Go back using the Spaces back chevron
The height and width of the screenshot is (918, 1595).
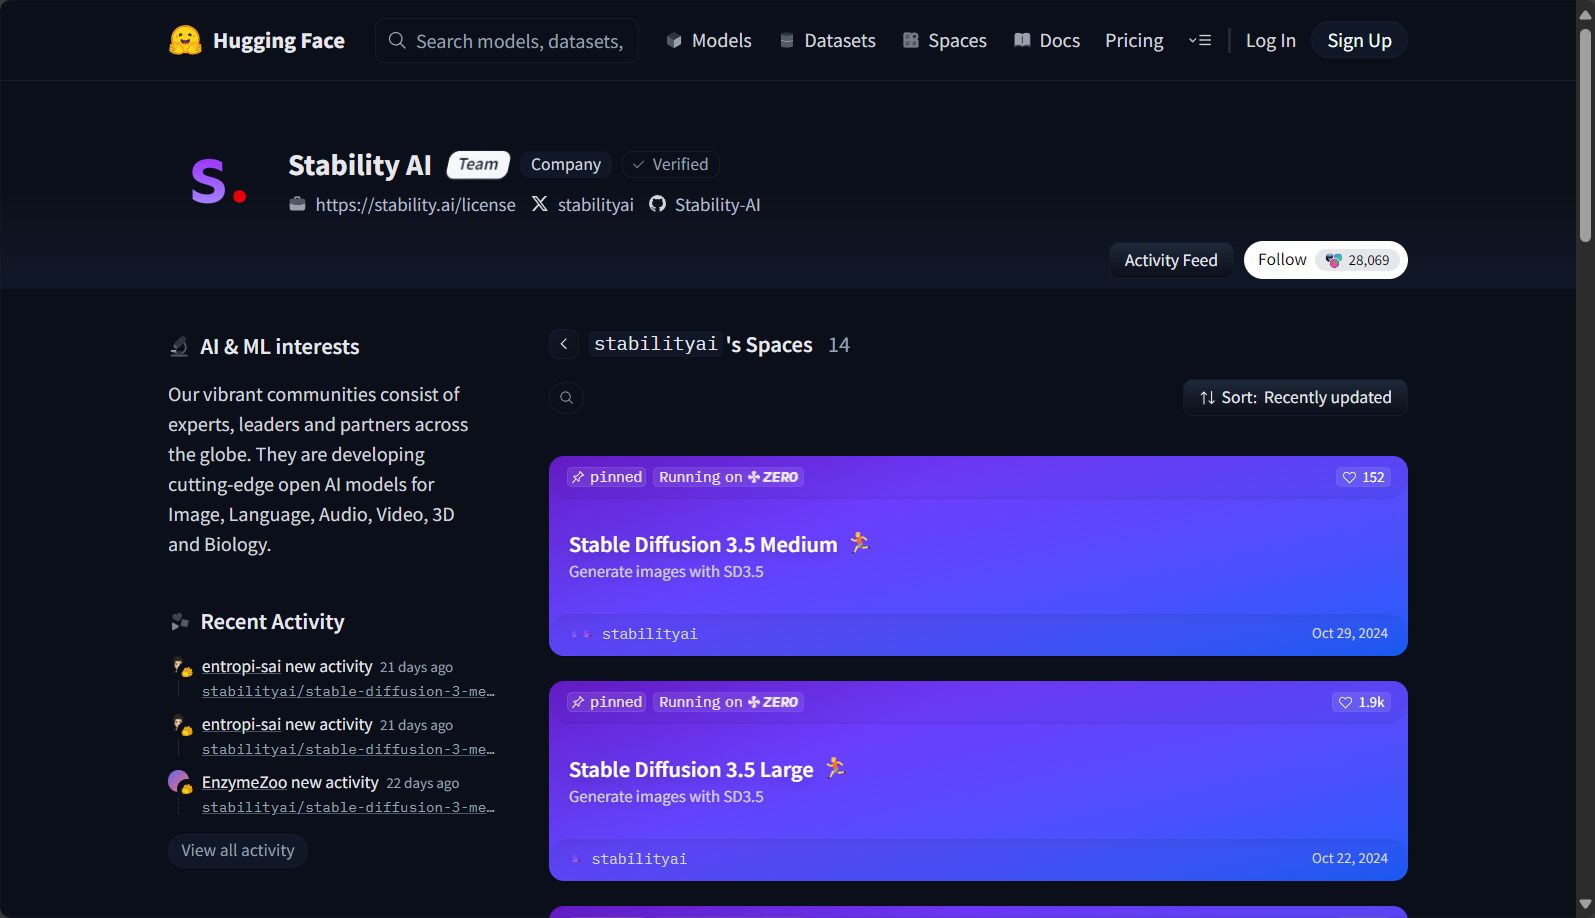pos(564,344)
